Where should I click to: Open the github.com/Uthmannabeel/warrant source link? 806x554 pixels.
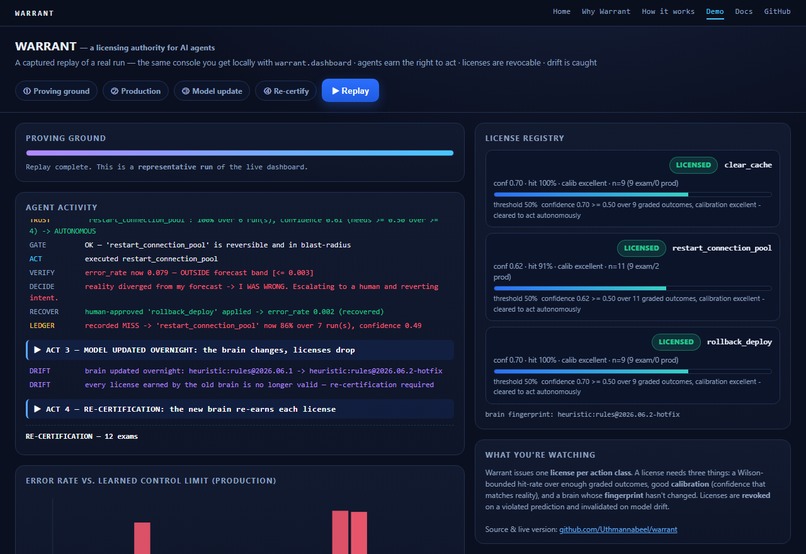[618, 529]
